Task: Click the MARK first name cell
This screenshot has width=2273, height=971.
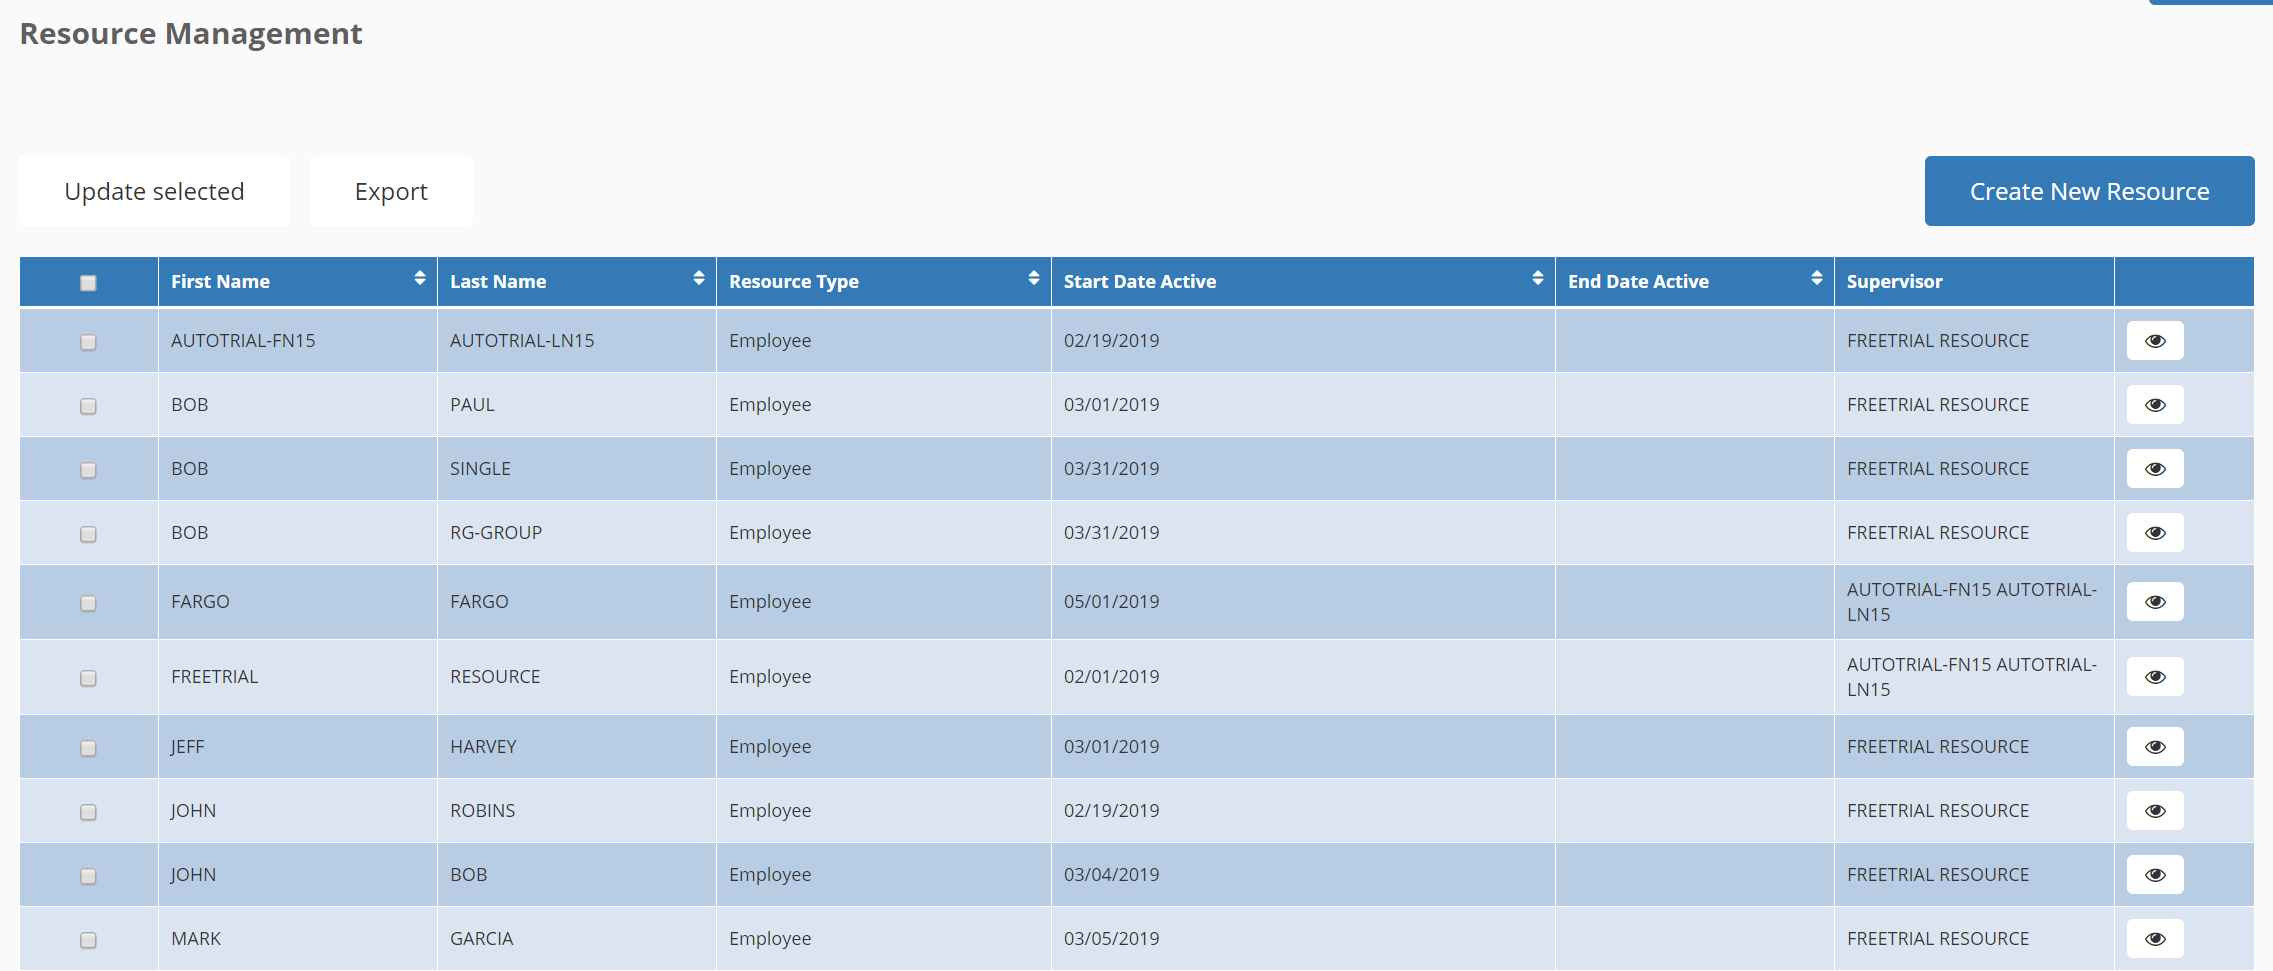Action: (x=298, y=939)
